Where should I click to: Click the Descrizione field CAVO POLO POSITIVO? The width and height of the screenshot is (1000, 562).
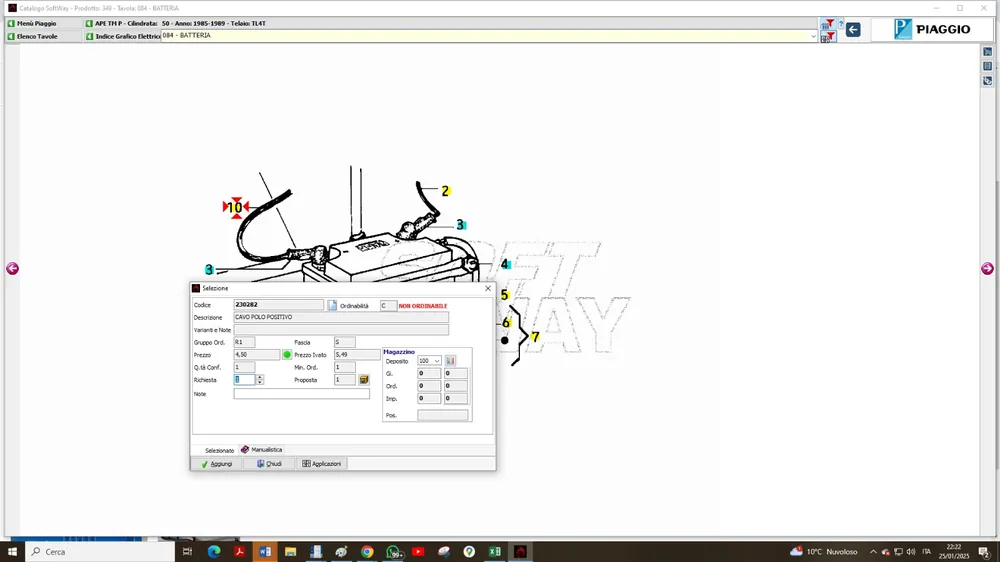[341, 317]
